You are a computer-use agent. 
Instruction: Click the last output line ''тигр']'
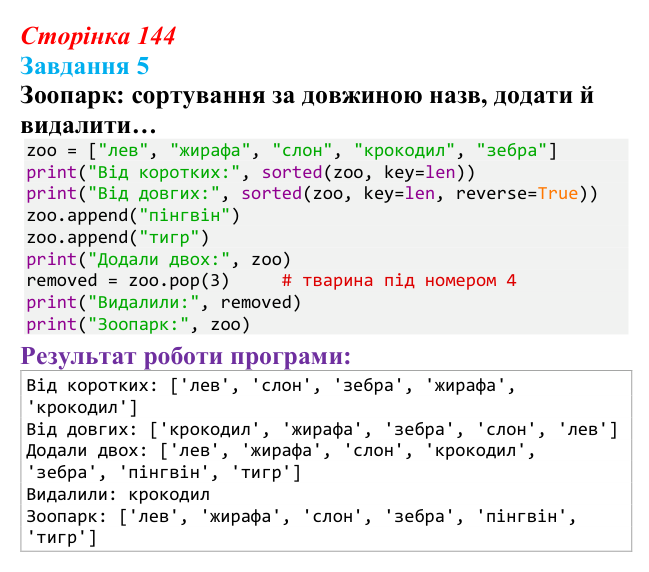tap(62, 538)
